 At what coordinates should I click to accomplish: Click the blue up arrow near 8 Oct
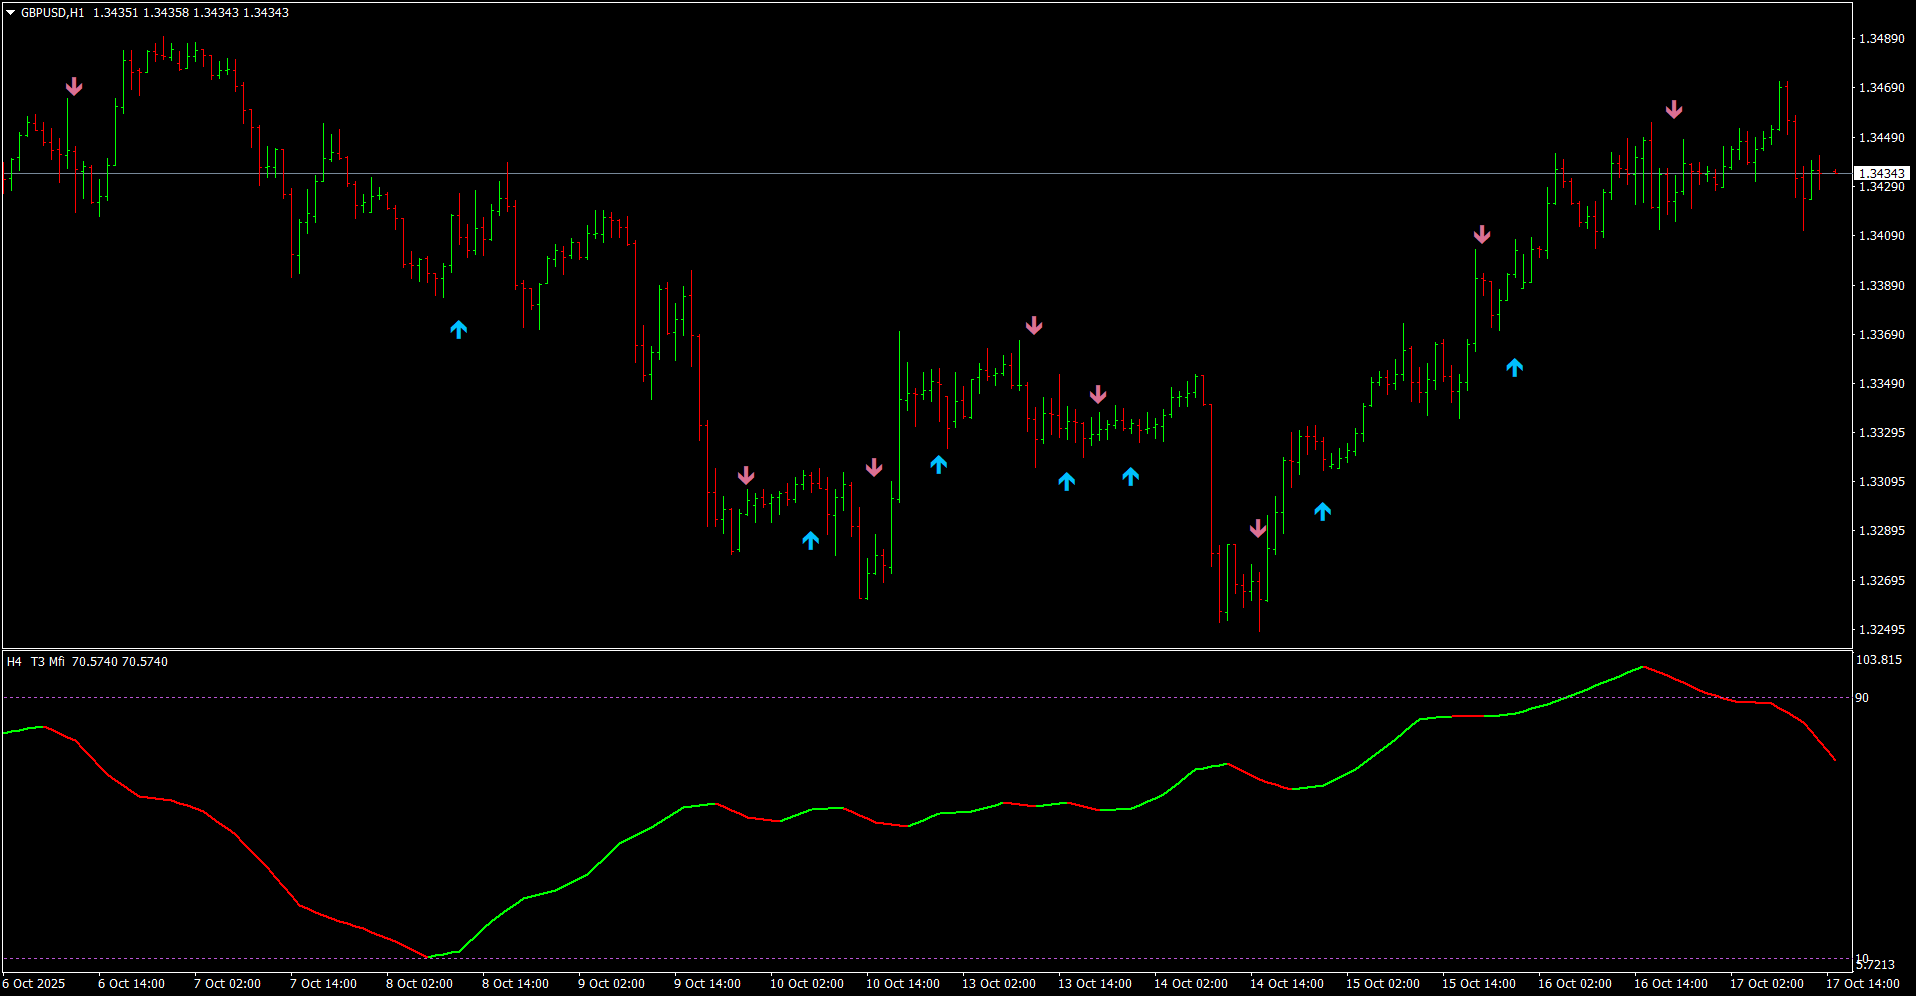tap(458, 329)
